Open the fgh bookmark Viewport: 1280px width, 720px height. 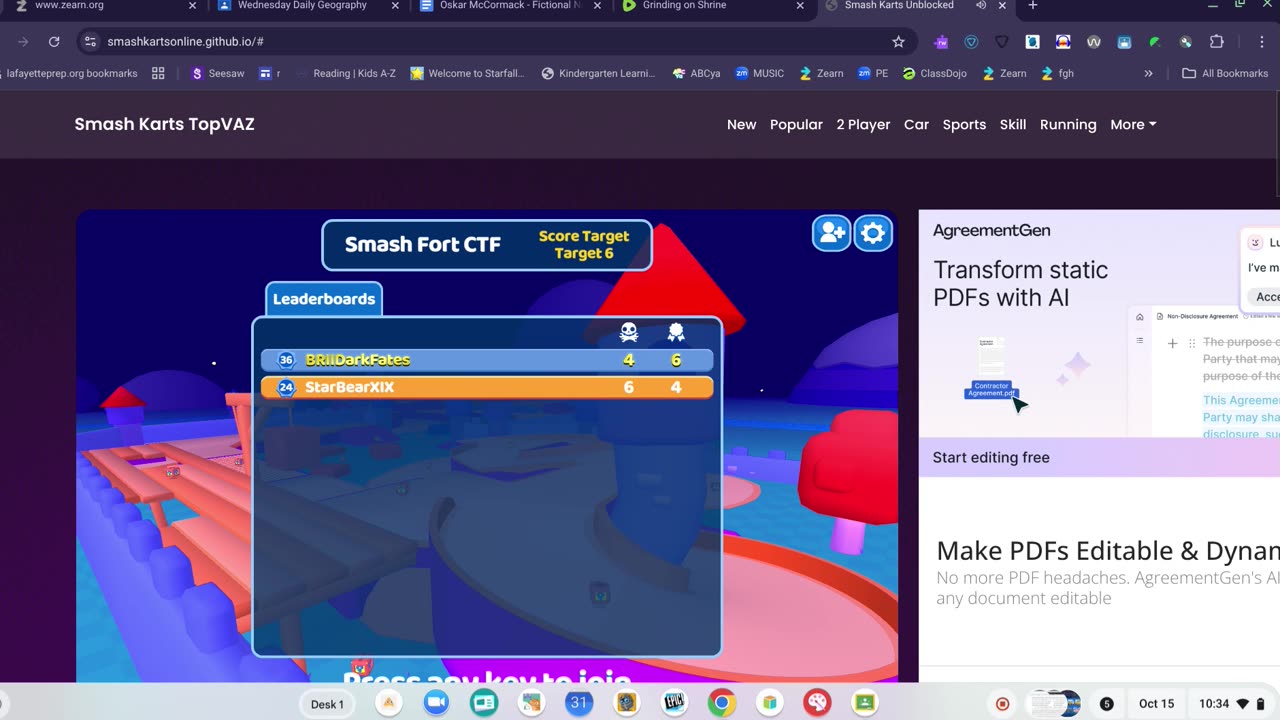pyautogui.click(x=1057, y=73)
